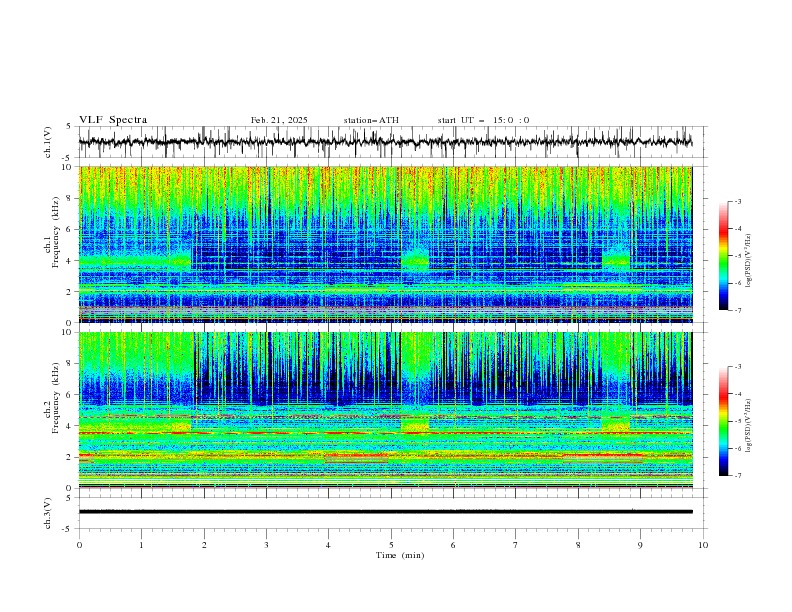Click the "start UT = 15:0 :0" header text
The height and width of the screenshot is (612, 792).
(484, 120)
